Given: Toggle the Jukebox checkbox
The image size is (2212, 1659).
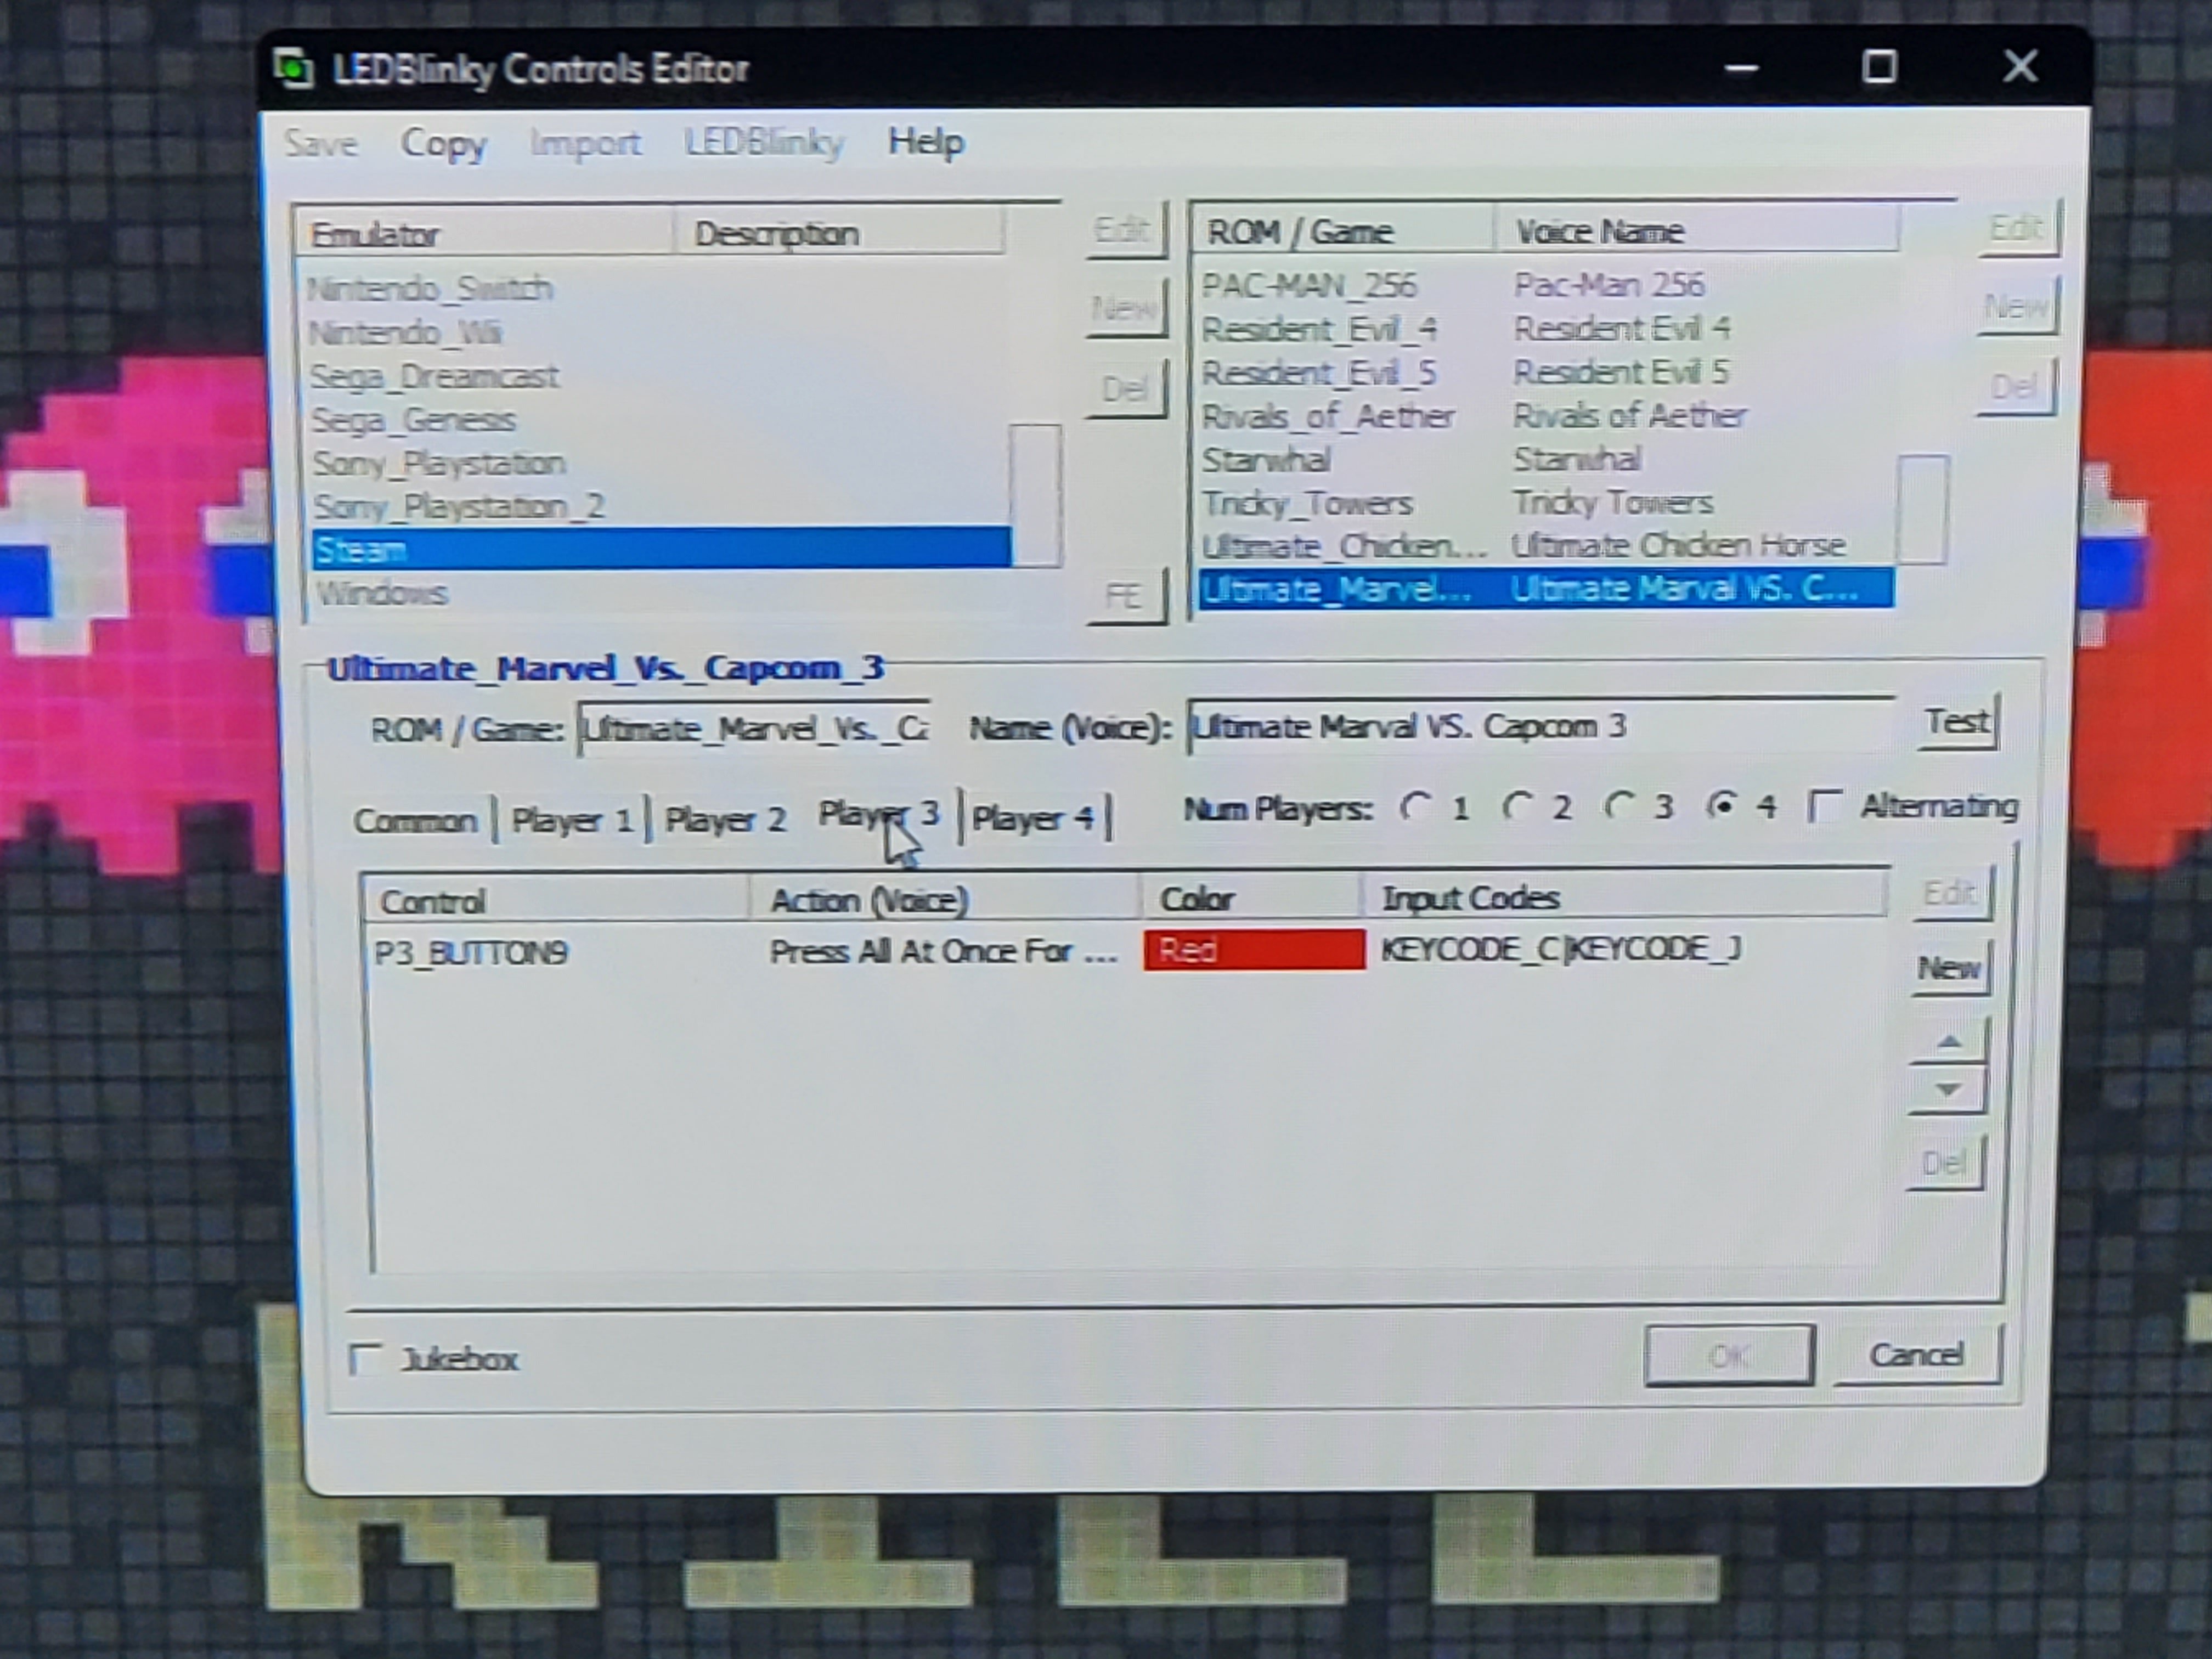Looking at the screenshot, I should click(434, 1359).
